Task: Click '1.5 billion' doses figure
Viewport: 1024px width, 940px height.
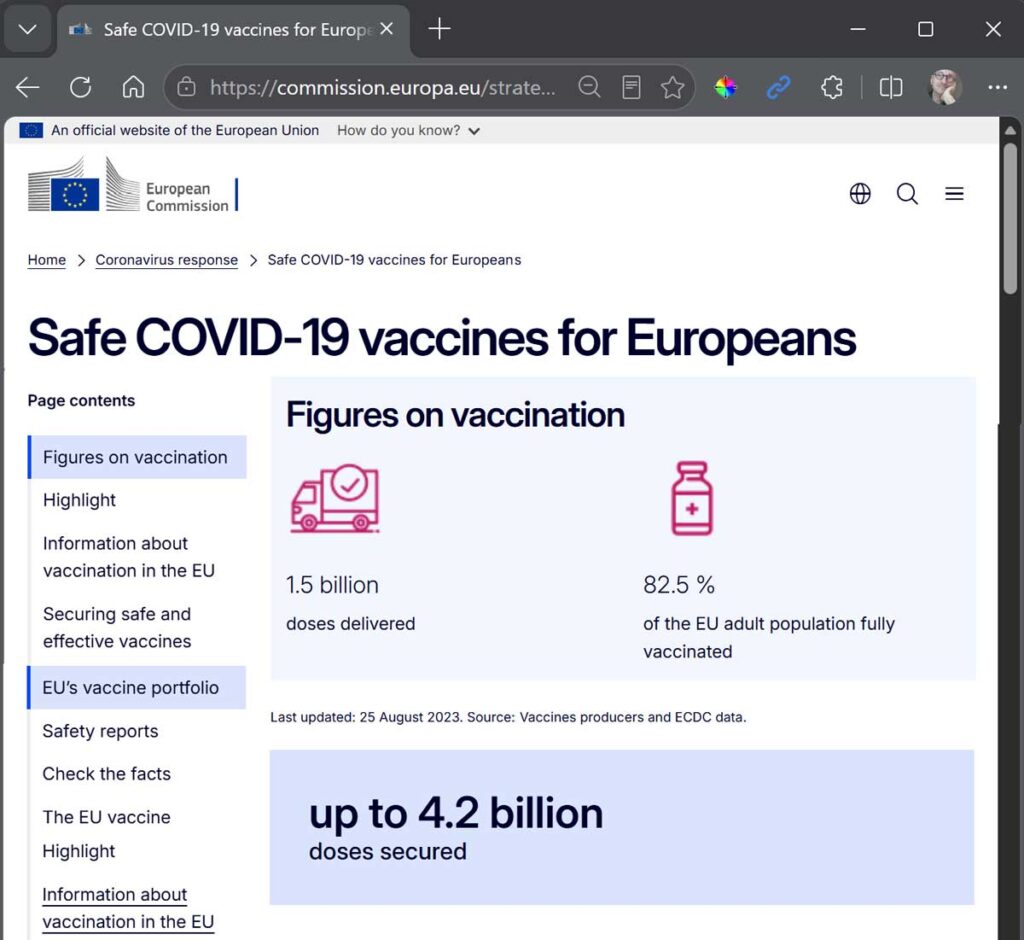Action: point(332,585)
